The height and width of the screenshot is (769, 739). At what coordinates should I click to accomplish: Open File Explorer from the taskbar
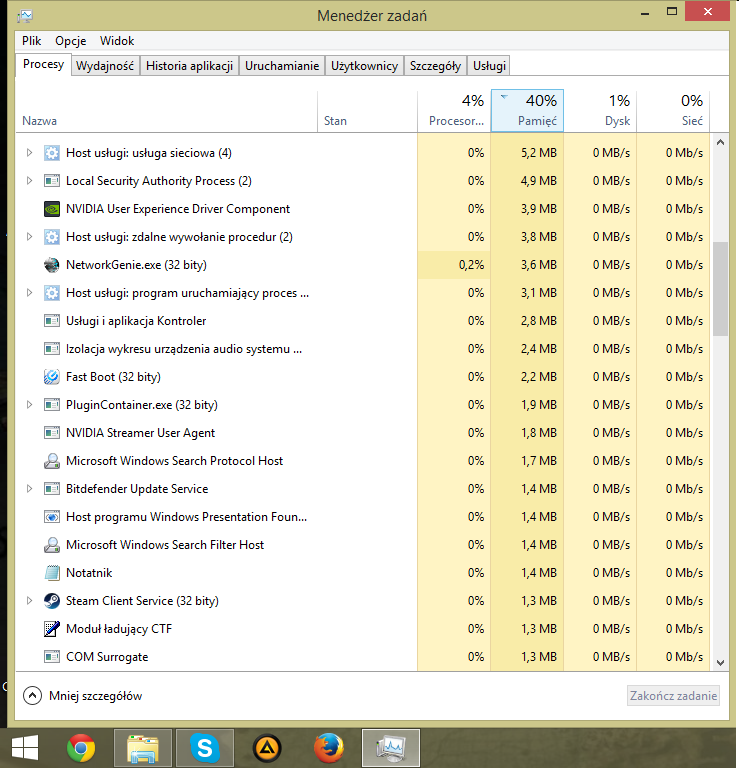tap(143, 748)
